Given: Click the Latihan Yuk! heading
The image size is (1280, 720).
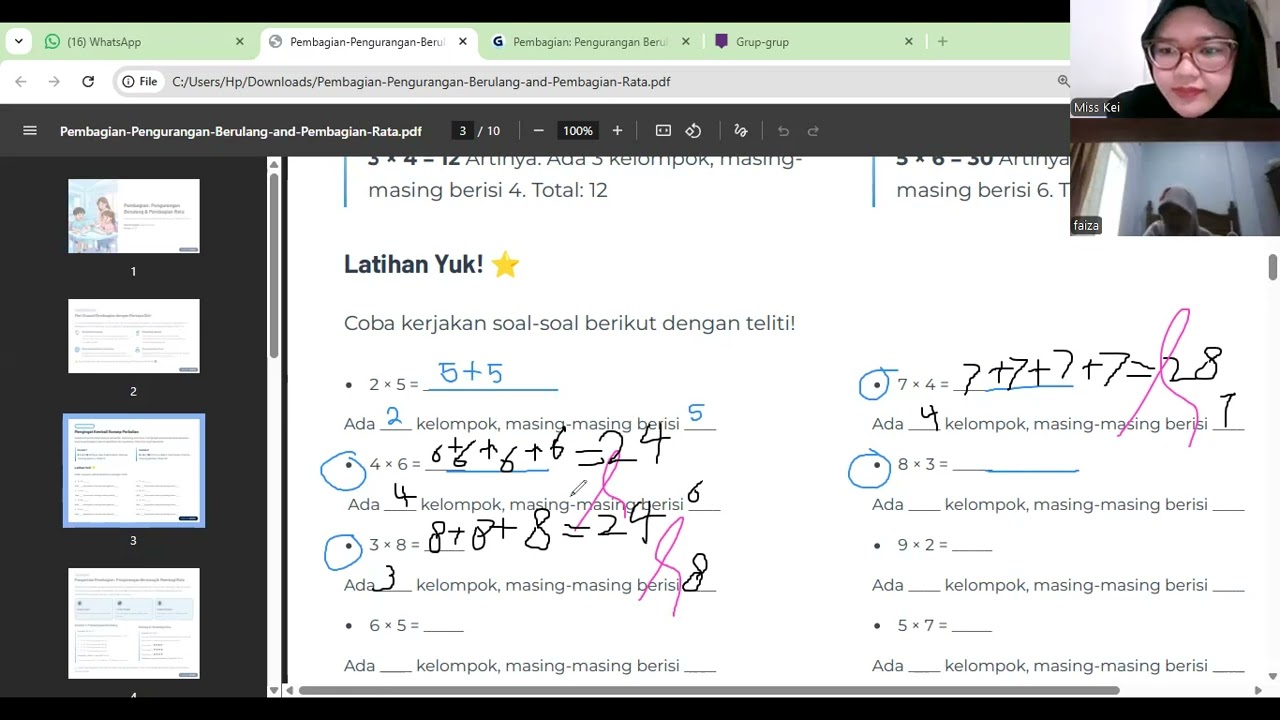Looking at the screenshot, I should click(432, 264).
